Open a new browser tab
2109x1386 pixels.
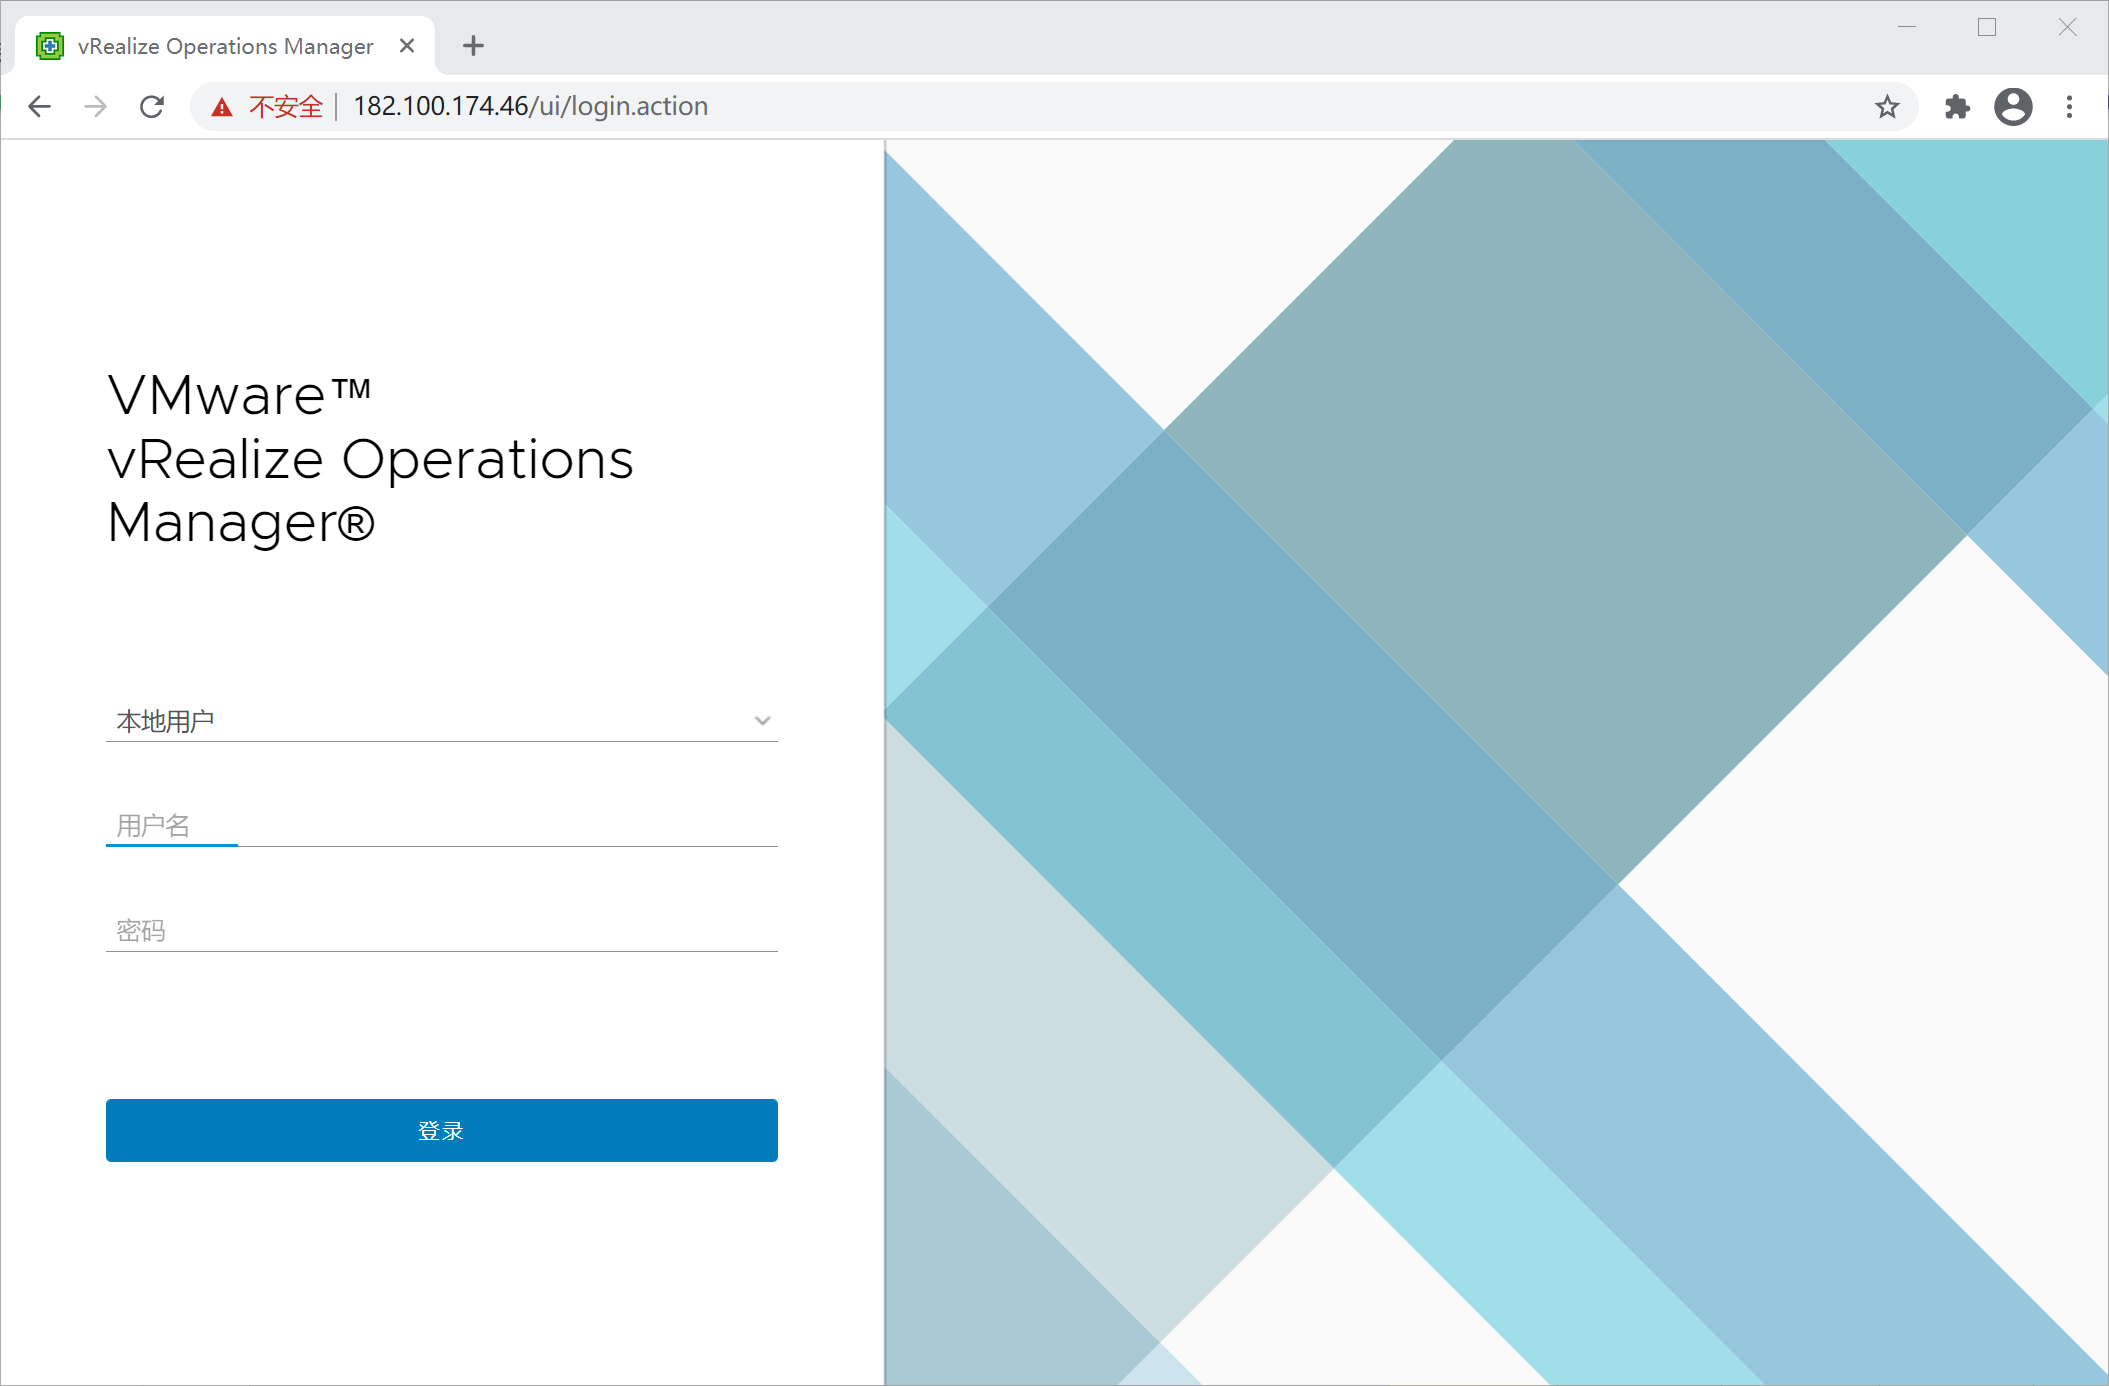(473, 45)
